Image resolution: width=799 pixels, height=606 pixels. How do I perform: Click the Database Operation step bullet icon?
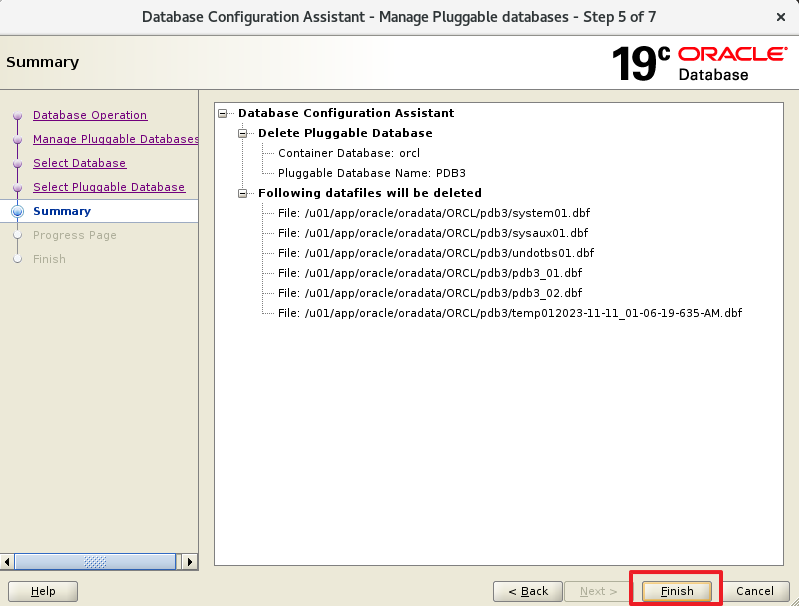18,116
